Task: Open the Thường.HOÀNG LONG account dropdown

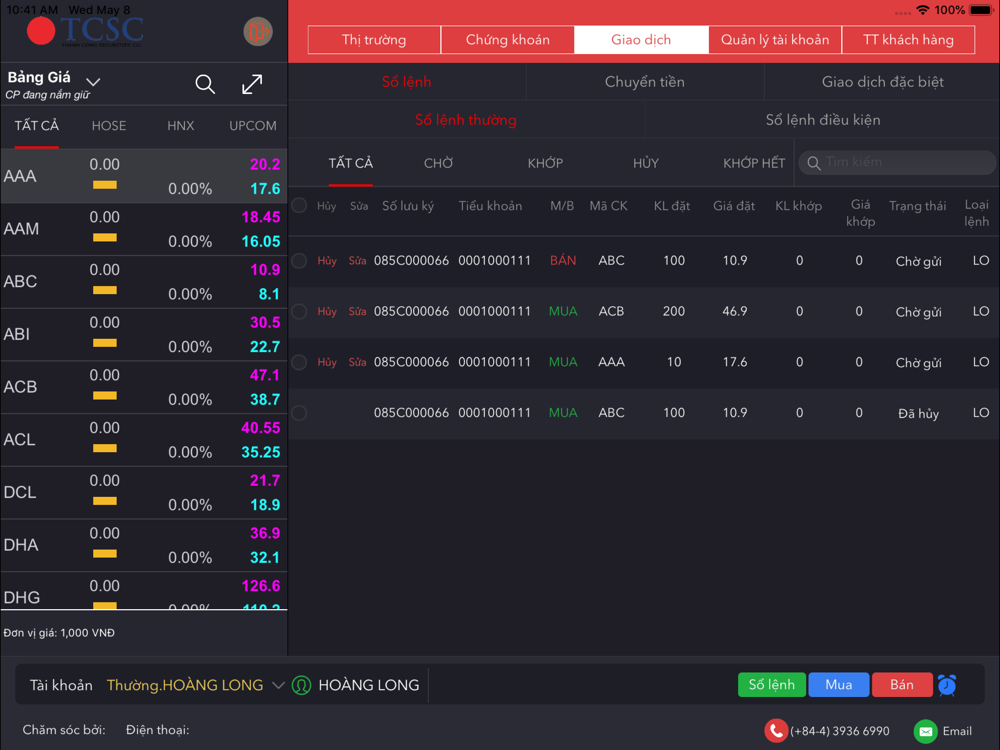Action: pyautogui.click(x=195, y=685)
